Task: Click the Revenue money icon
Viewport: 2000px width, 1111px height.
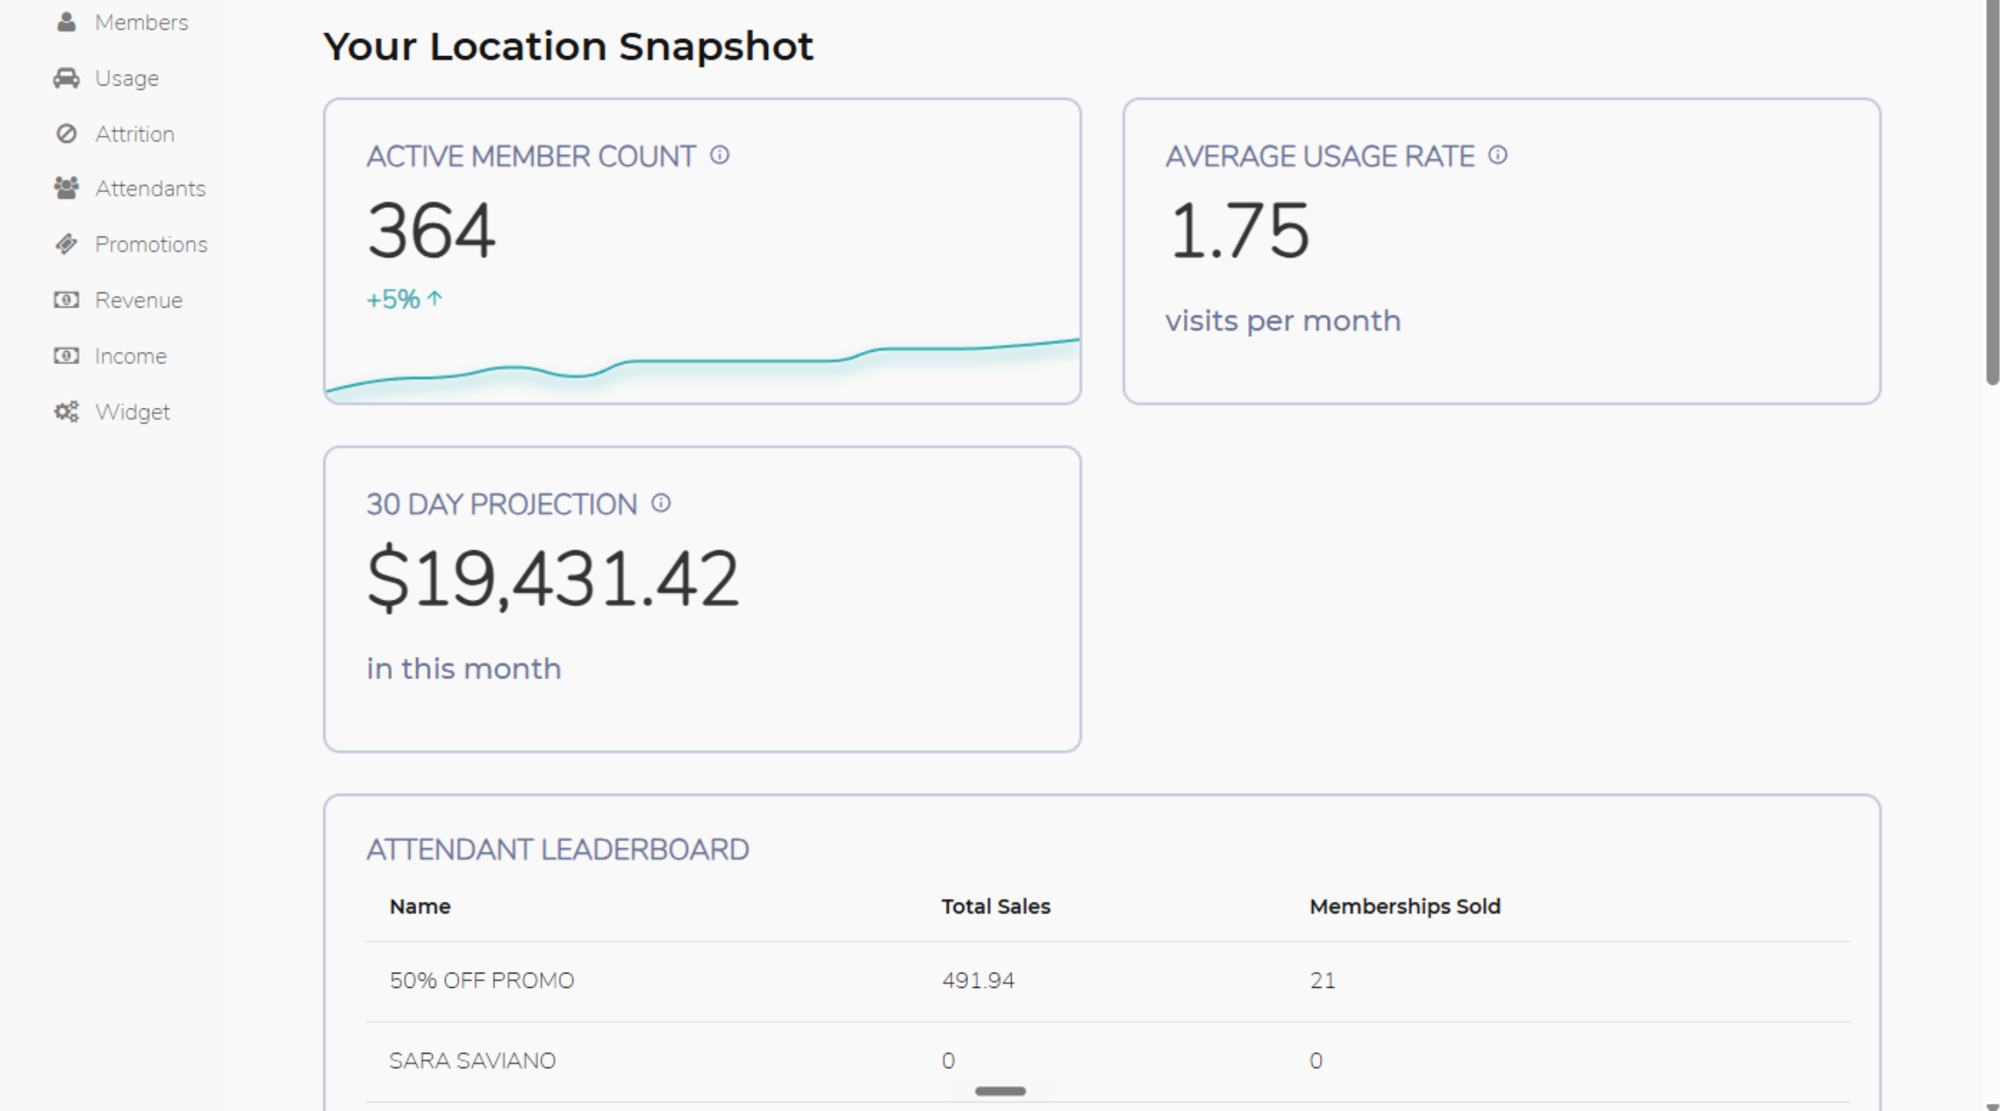Action: click(66, 300)
